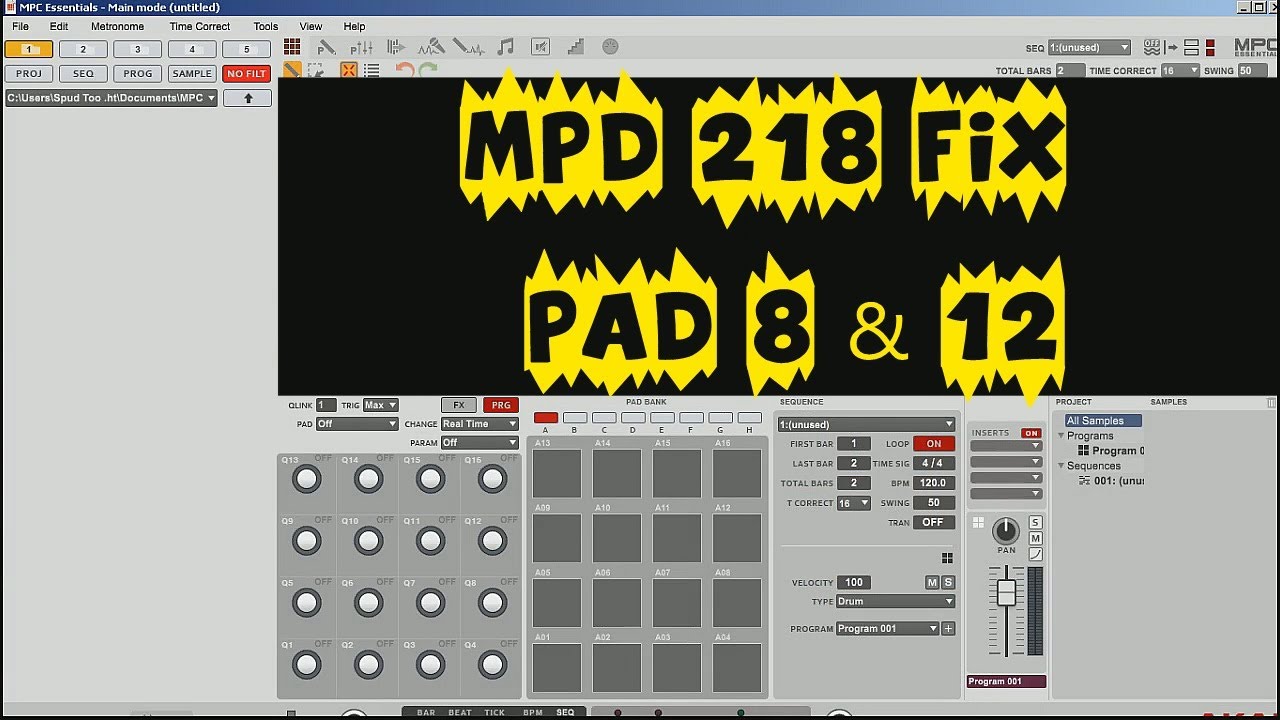The height and width of the screenshot is (720, 1280).
Task: Select the dashed marquee selection tool
Action: tap(316, 70)
